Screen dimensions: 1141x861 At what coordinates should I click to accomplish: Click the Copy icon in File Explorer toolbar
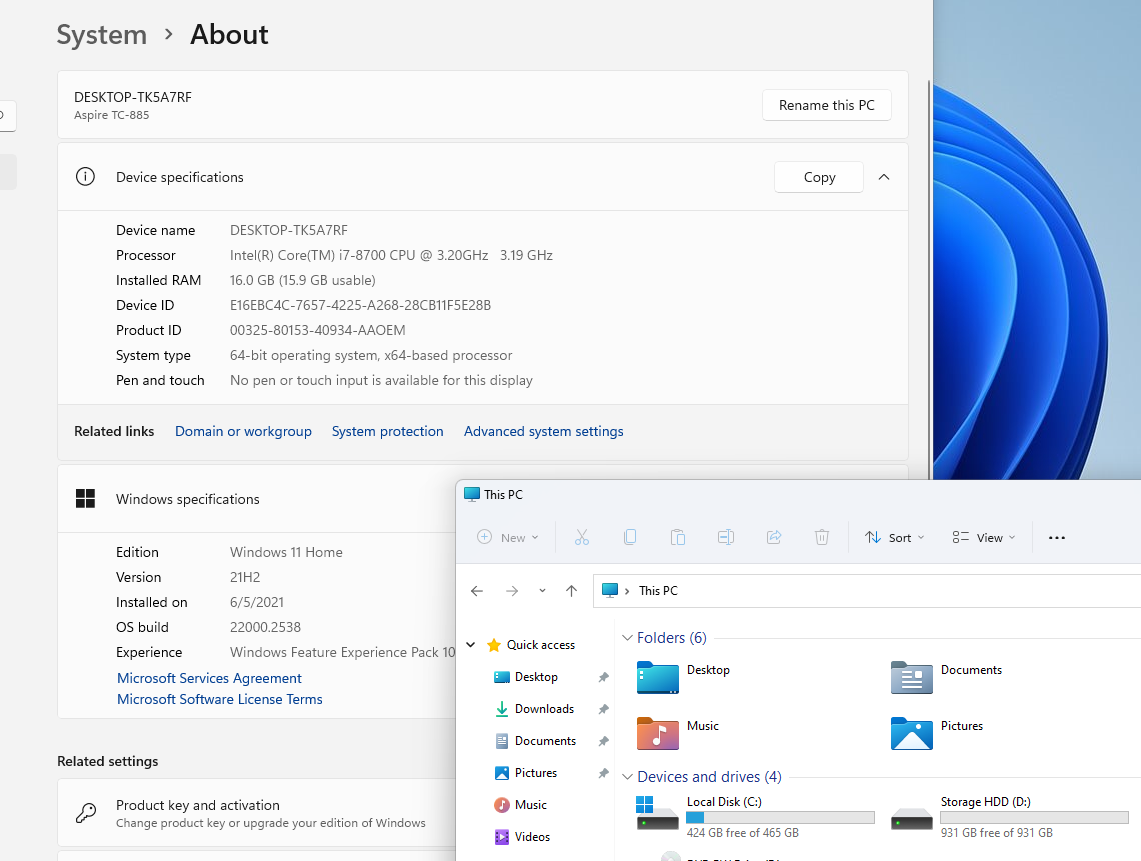(x=629, y=537)
